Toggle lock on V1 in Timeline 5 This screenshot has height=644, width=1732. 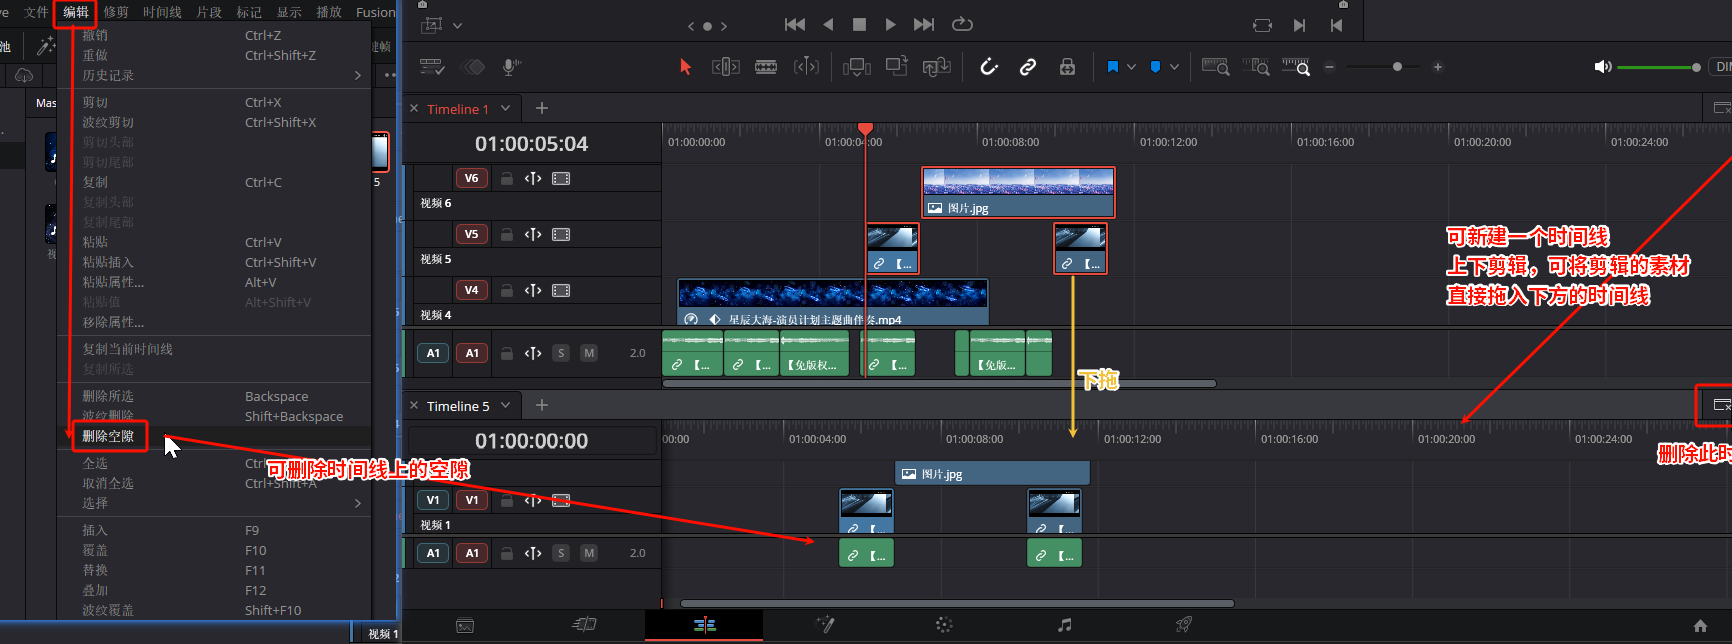[507, 500]
